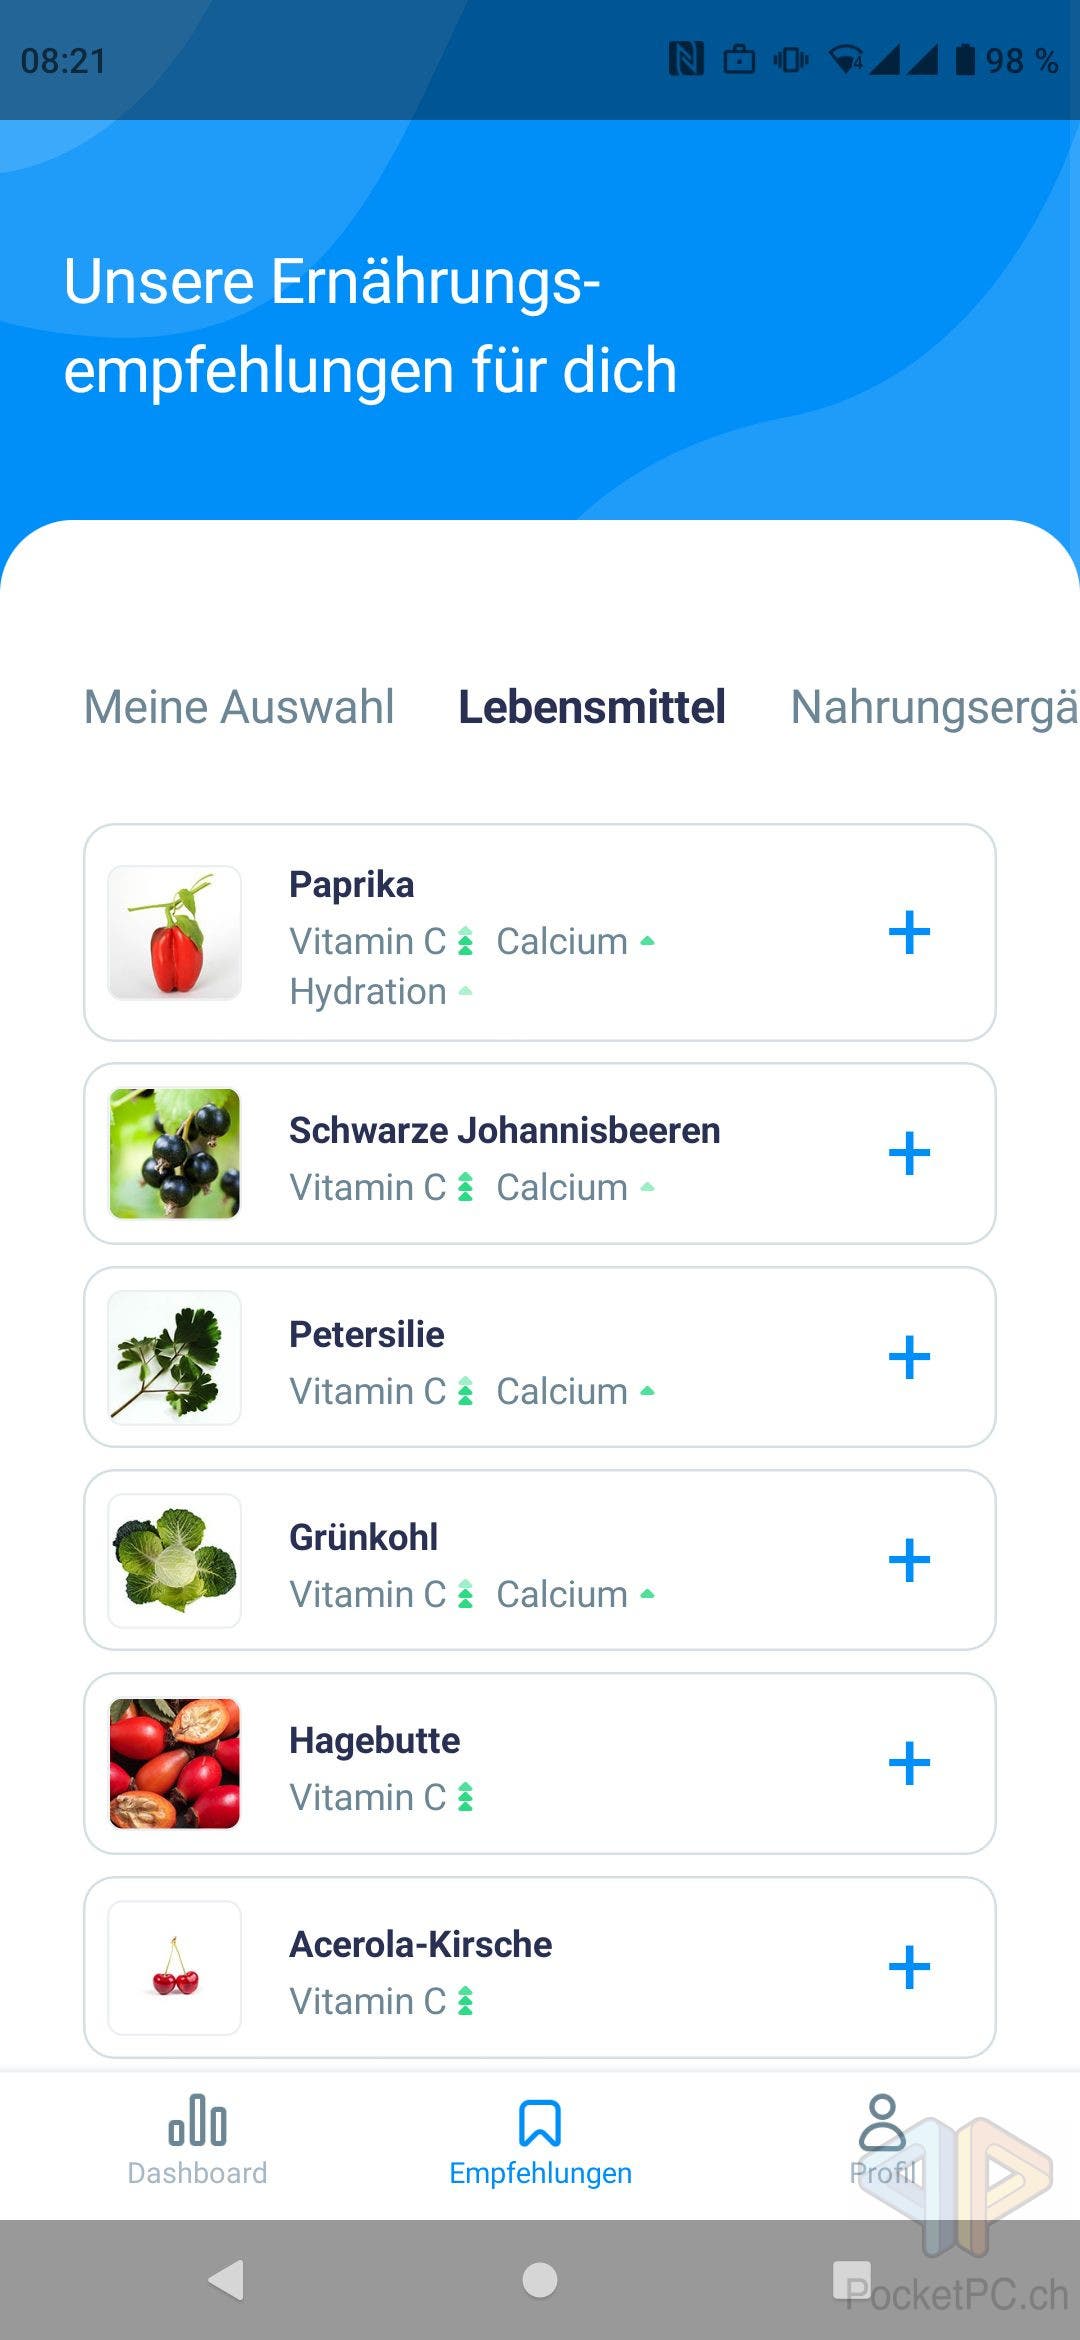Add Acerola-Kirsche with plus icon
The width and height of the screenshot is (1080, 2340).
tap(909, 1967)
